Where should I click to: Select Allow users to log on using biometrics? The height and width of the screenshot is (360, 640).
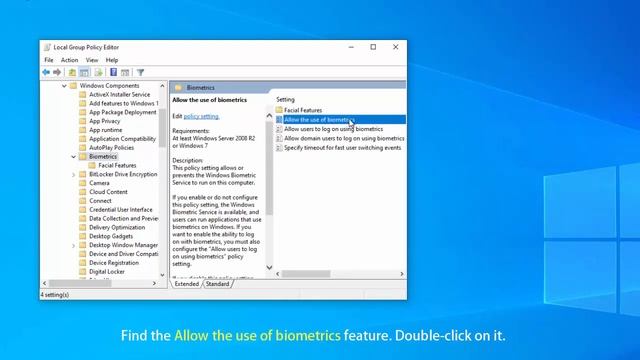pyautogui.click(x=333, y=129)
